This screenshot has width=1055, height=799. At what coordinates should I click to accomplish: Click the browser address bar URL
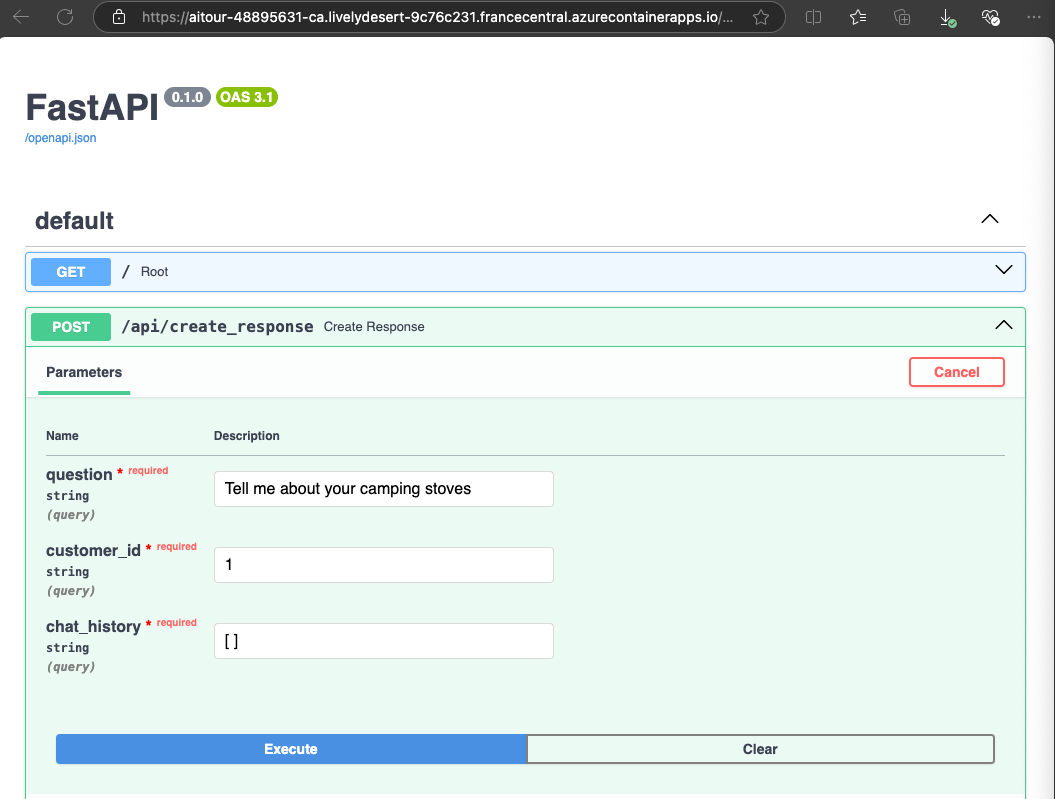click(x=437, y=17)
